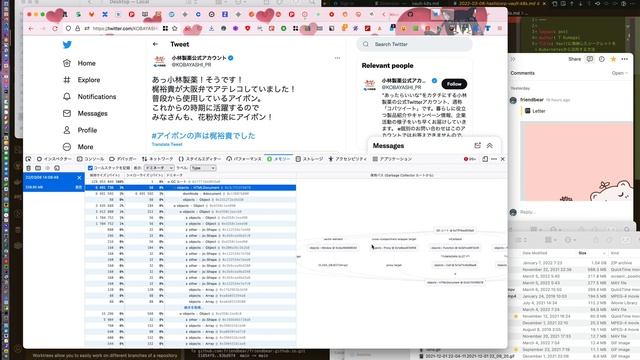Click the pink bear image in the Notion comment
Viewport: 640px width, 360px height.
click(x=576, y=161)
